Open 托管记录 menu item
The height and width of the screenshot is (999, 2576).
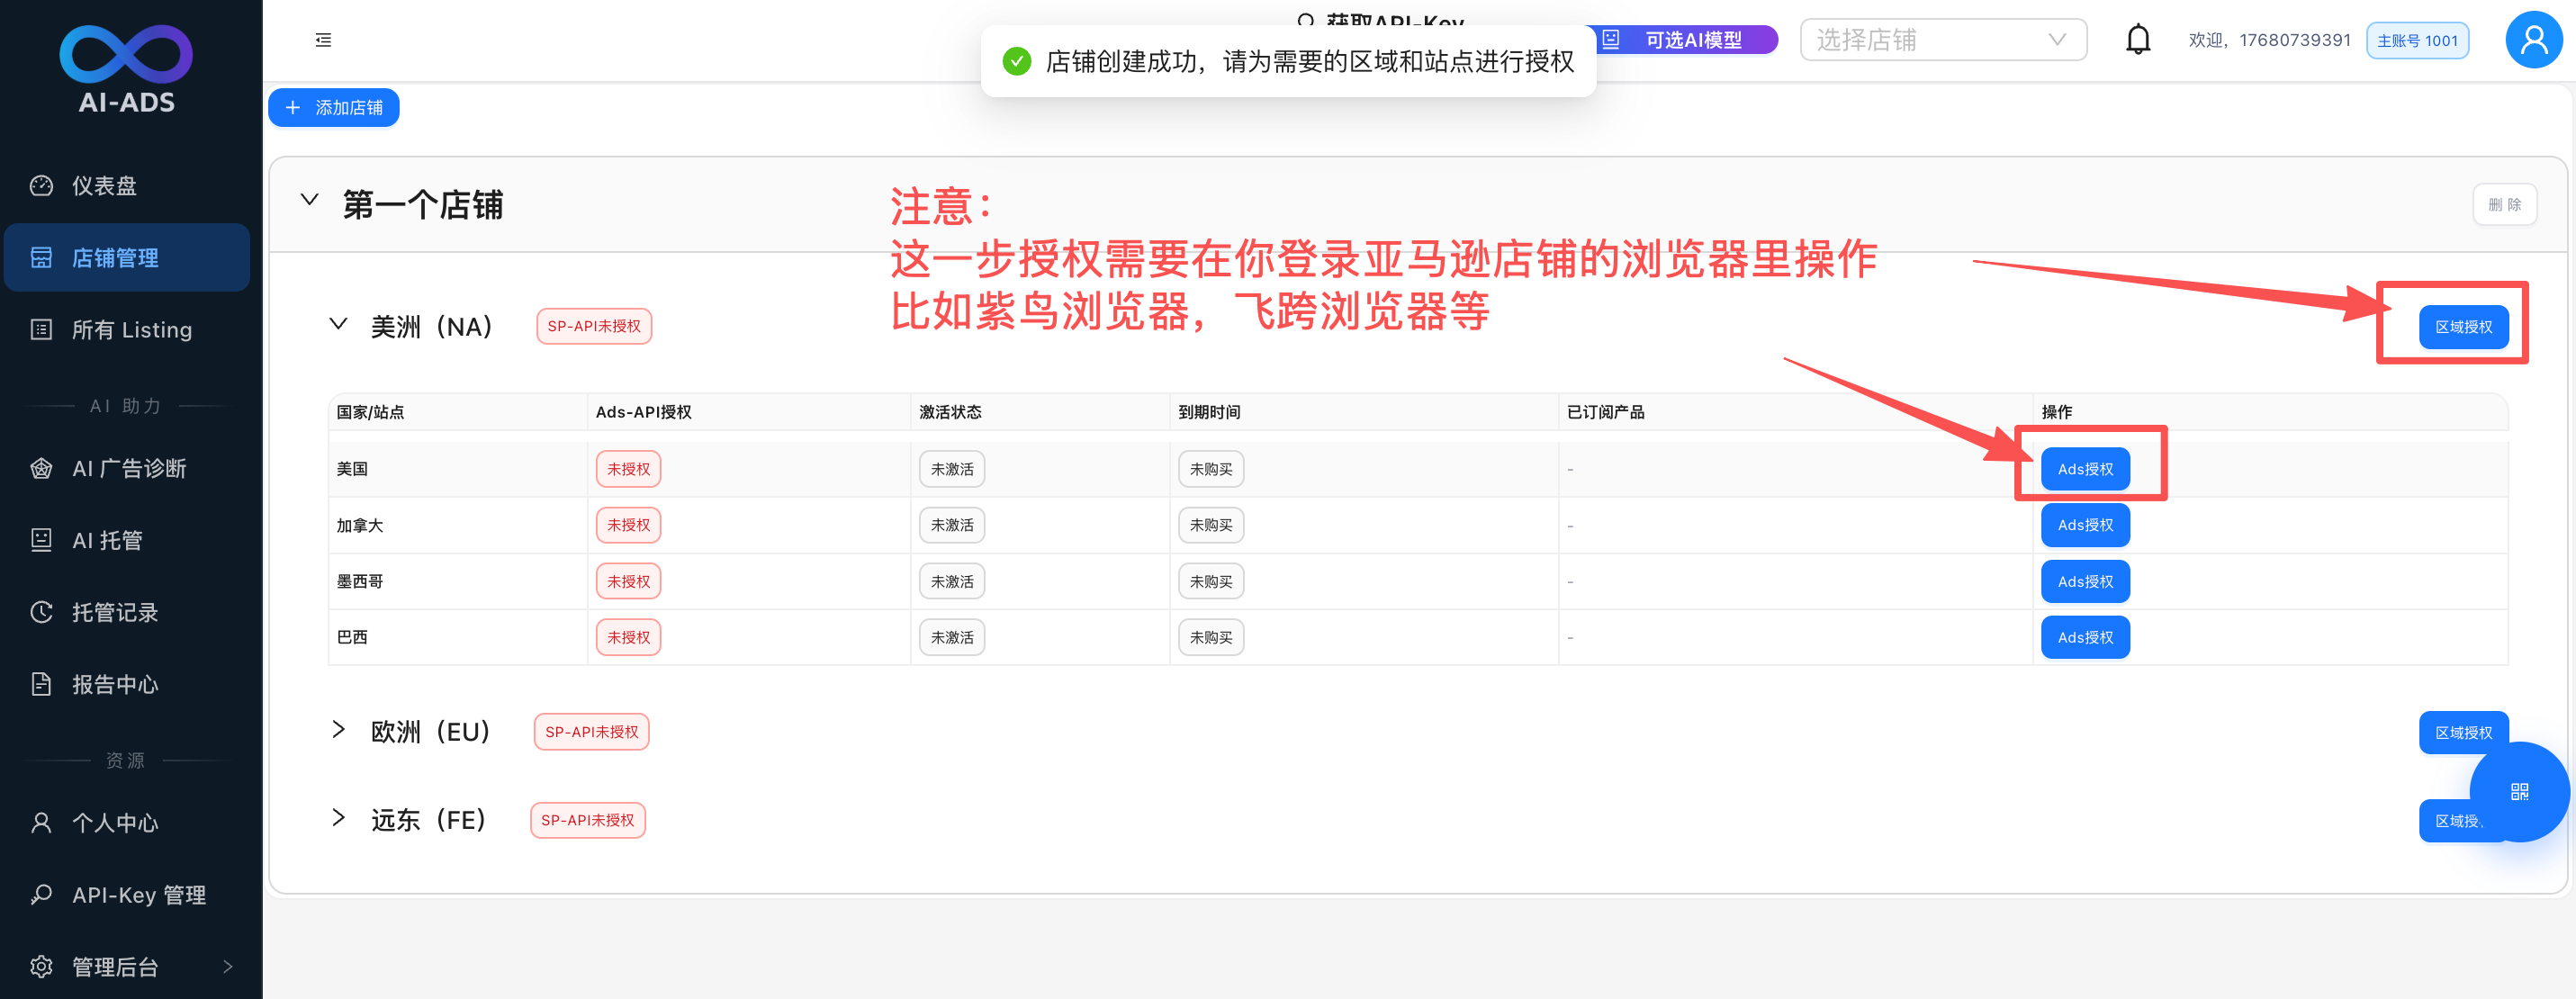pos(126,612)
